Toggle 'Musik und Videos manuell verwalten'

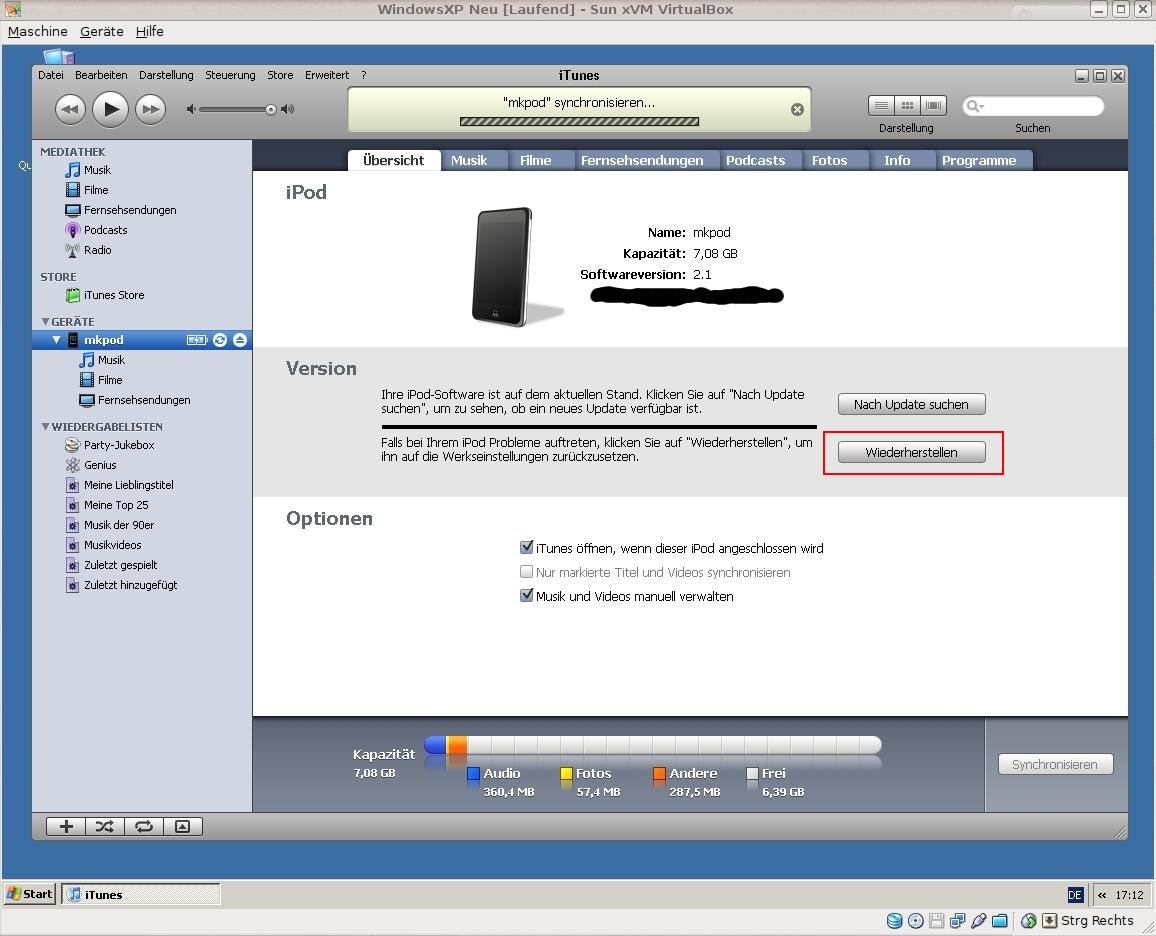coord(526,596)
